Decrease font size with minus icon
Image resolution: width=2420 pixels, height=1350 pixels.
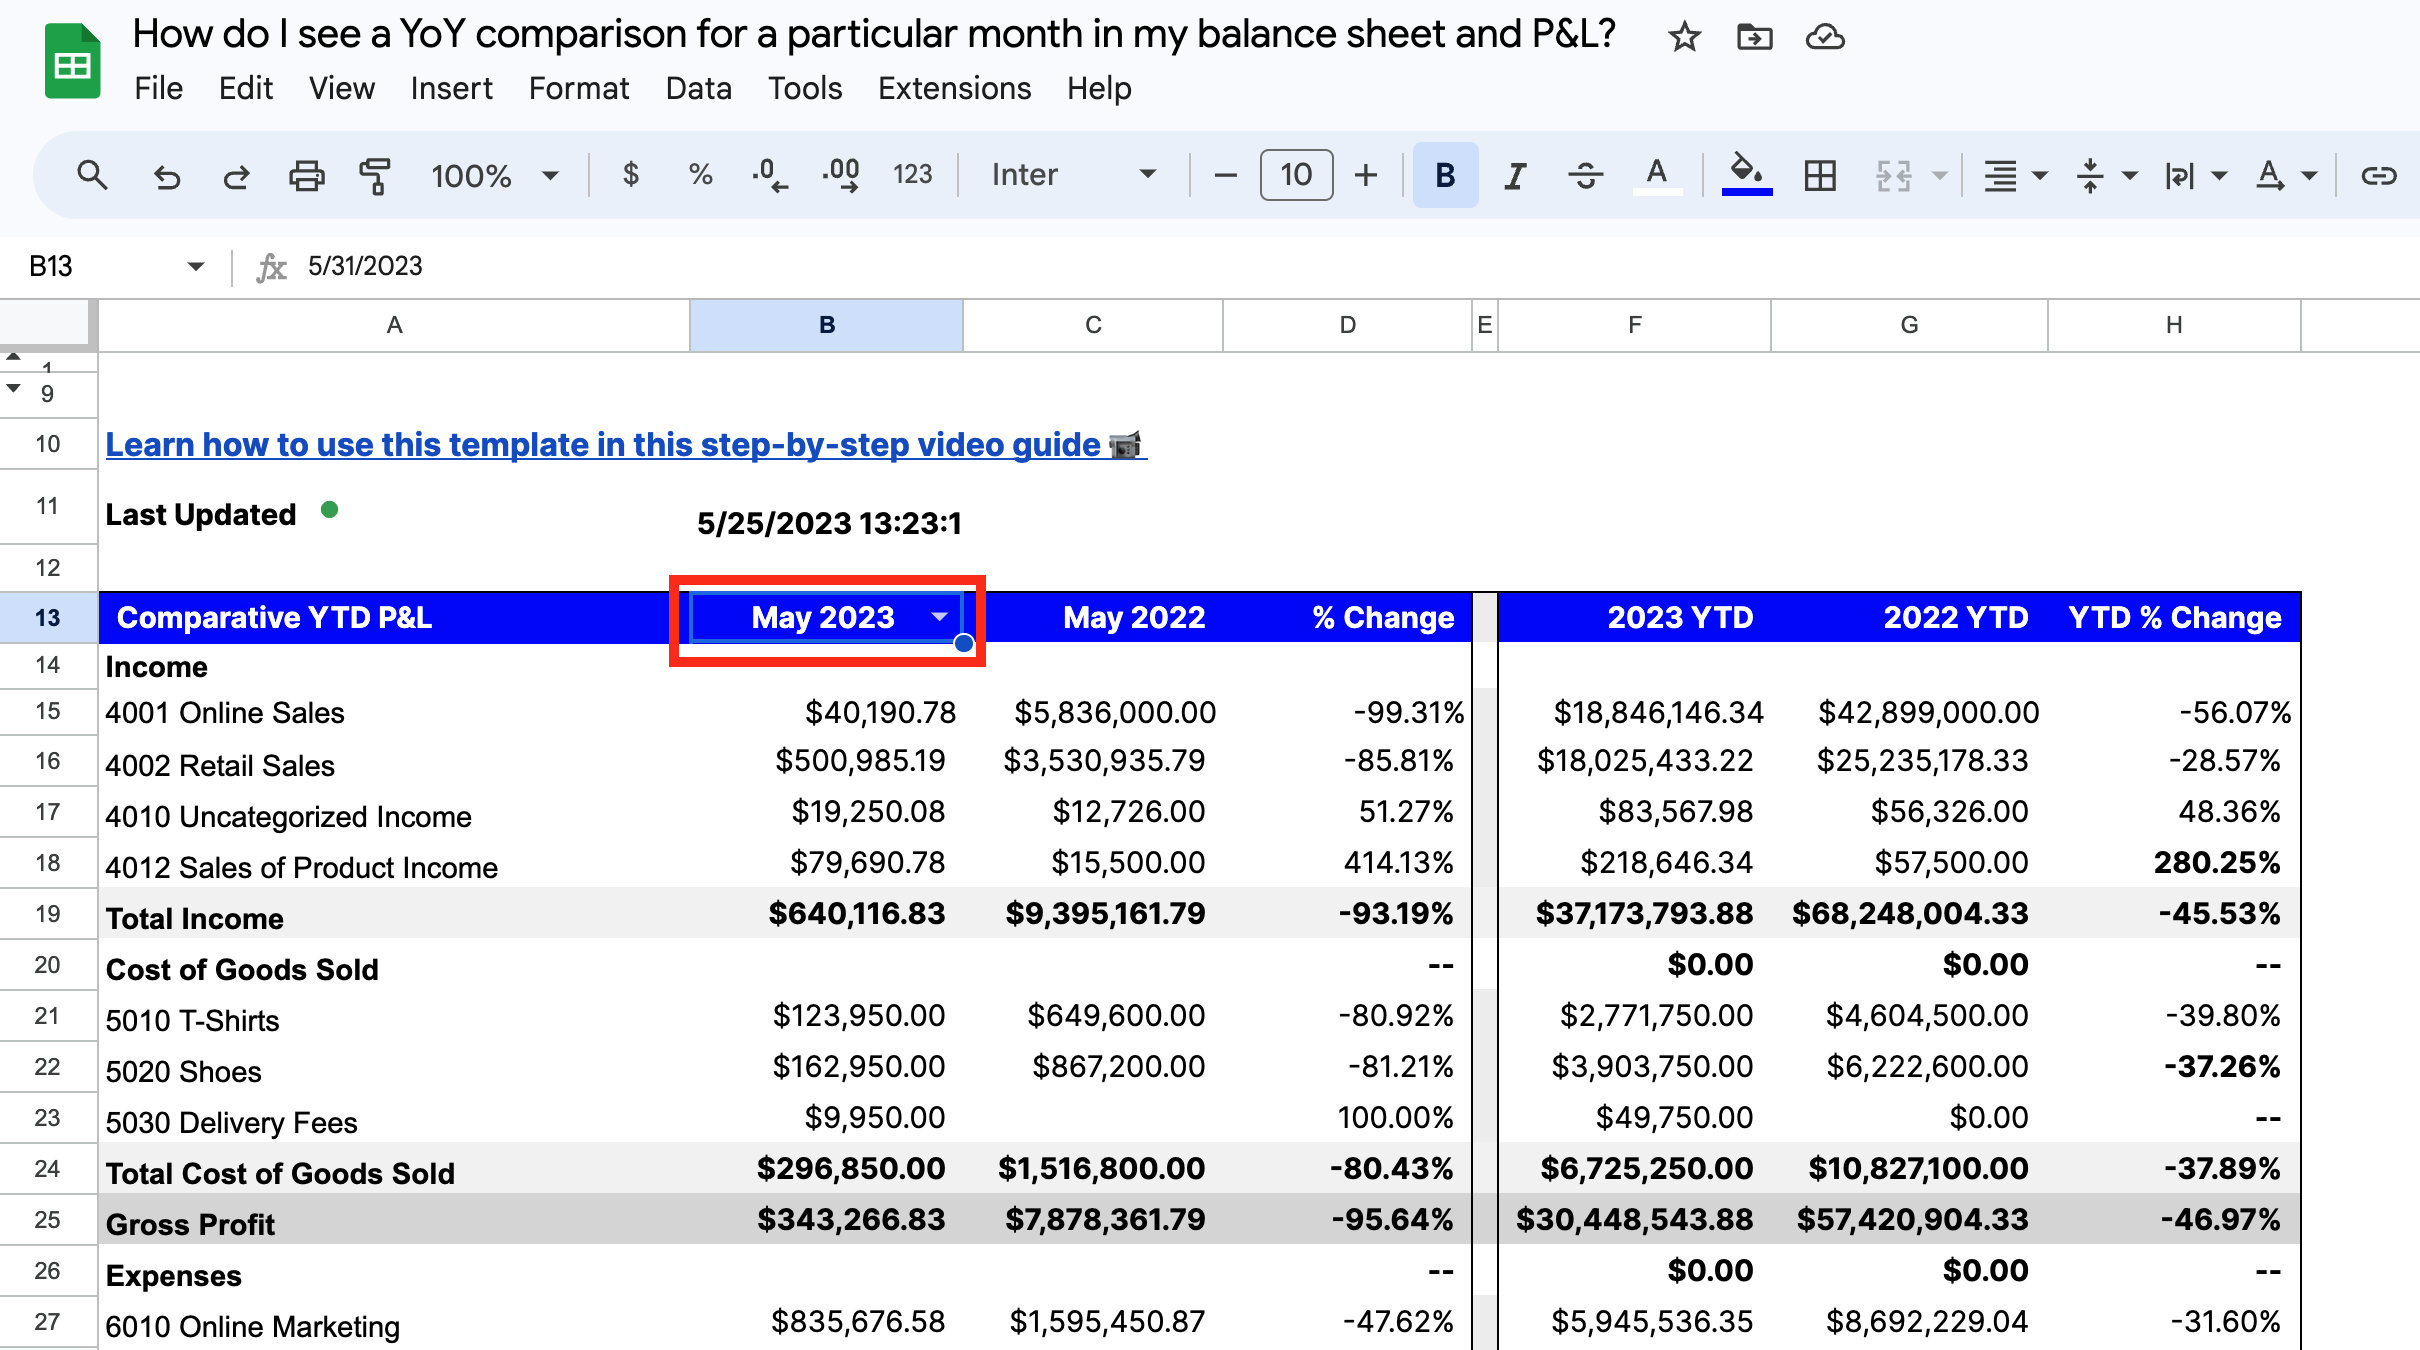point(1225,175)
